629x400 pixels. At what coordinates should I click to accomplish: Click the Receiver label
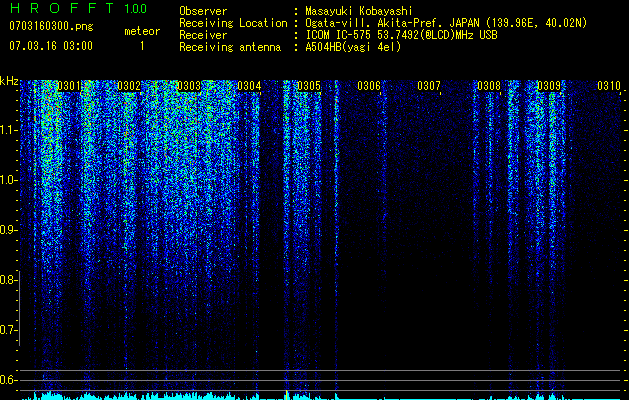pyautogui.click(x=203, y=35)
